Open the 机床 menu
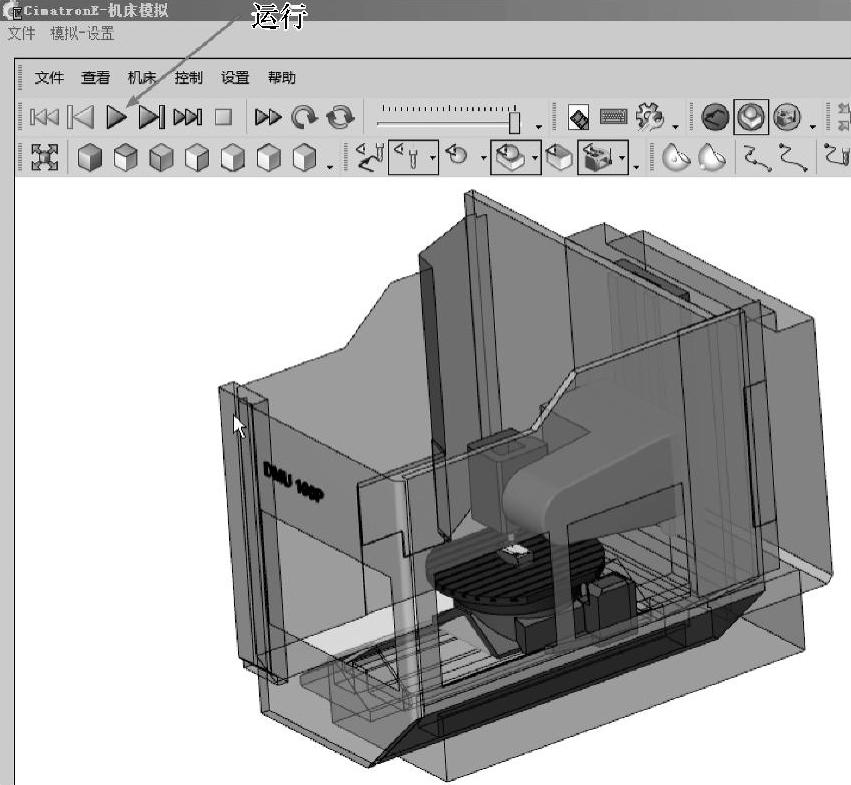This screenshot has height=785, width=851. click(142, 78)
